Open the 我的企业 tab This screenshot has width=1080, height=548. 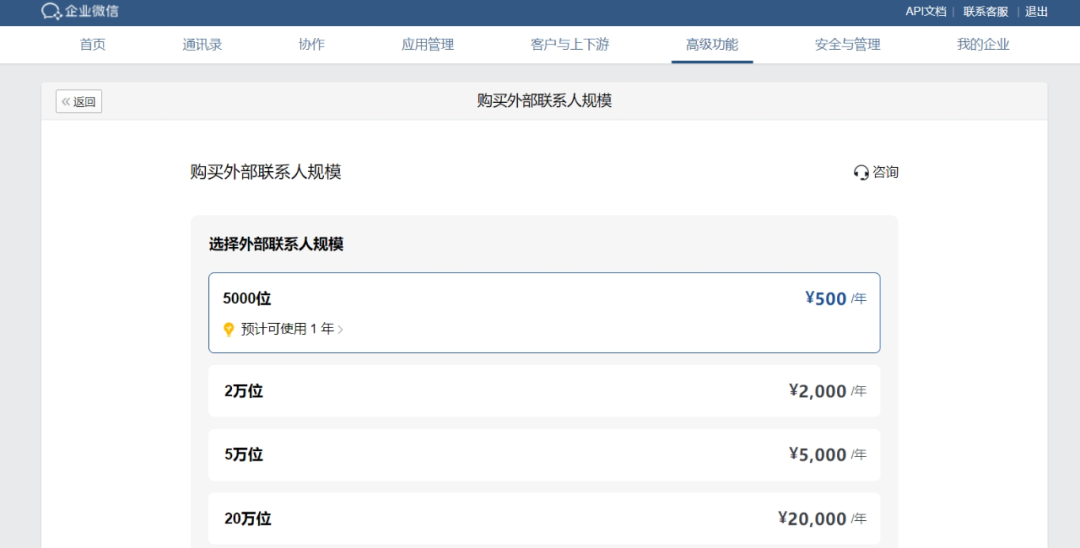pos(983,45)
